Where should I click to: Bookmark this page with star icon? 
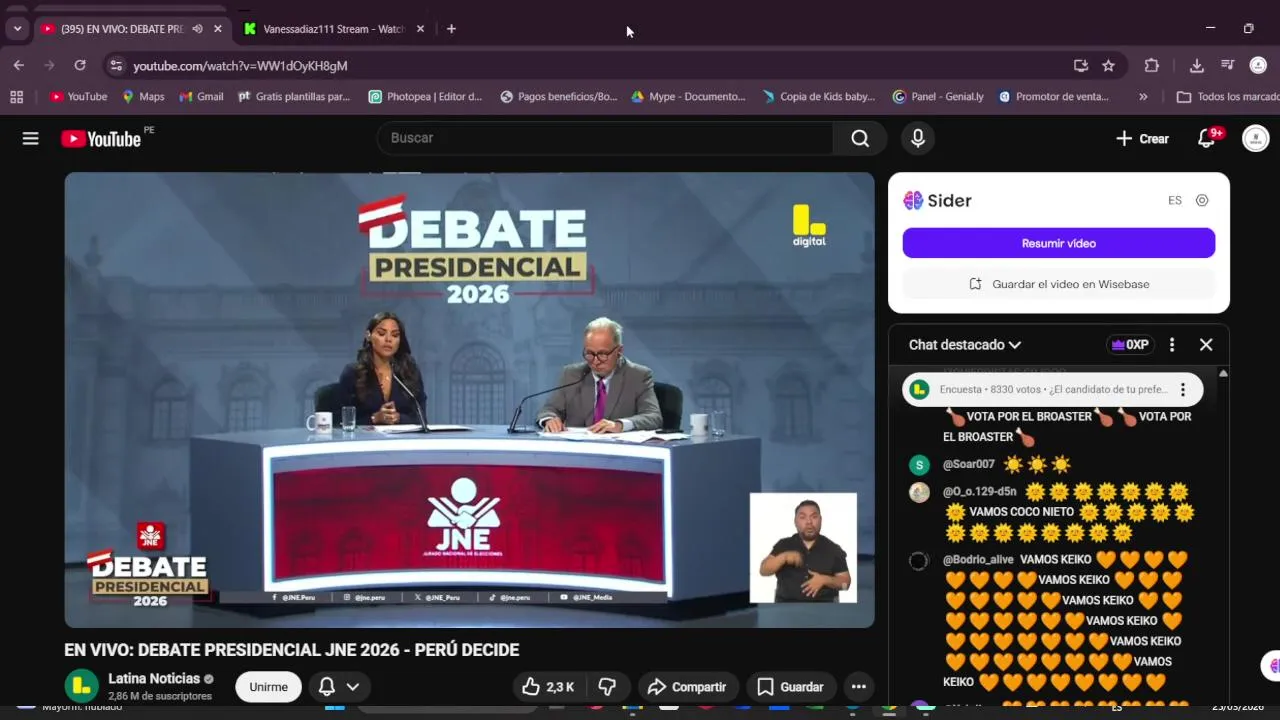(x=1108, y=66)
